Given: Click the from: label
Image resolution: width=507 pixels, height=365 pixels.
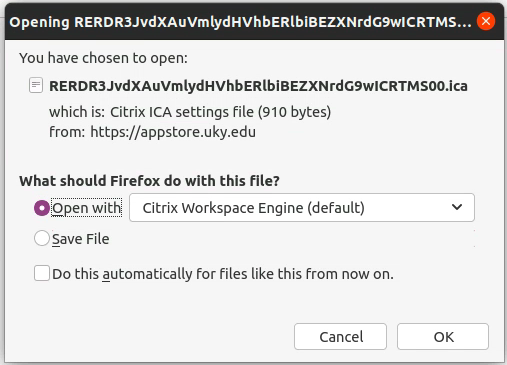Looking at the screenshot, I should 67,132.
